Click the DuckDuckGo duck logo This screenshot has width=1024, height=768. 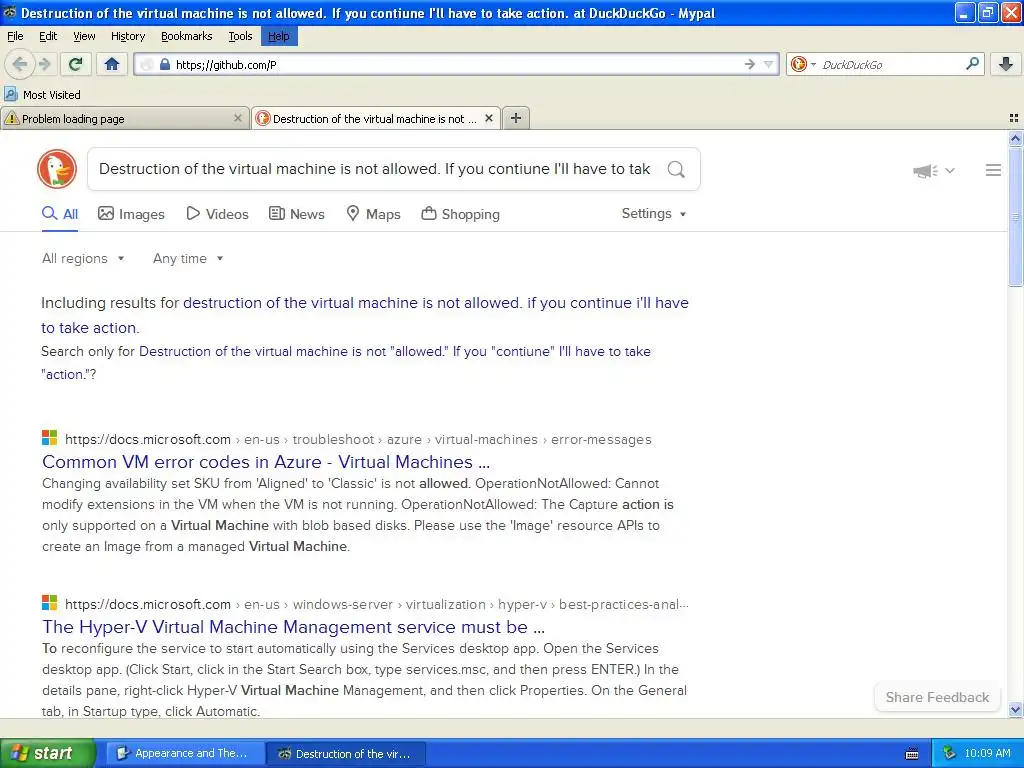click(57, 169)
